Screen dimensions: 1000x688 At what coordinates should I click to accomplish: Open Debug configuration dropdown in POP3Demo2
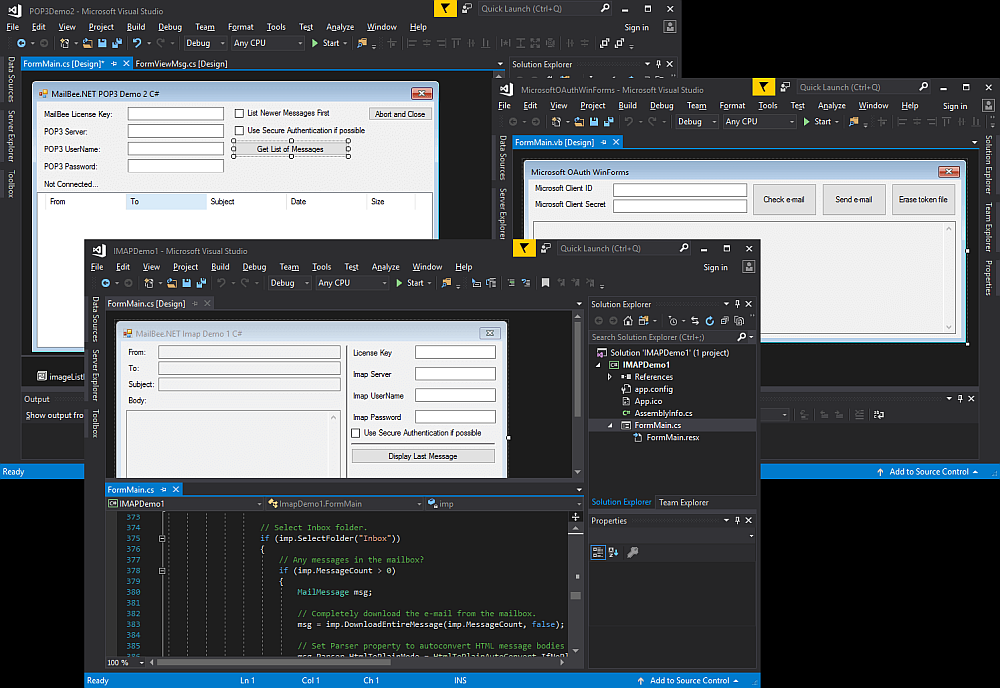click(x=205, y=43)
